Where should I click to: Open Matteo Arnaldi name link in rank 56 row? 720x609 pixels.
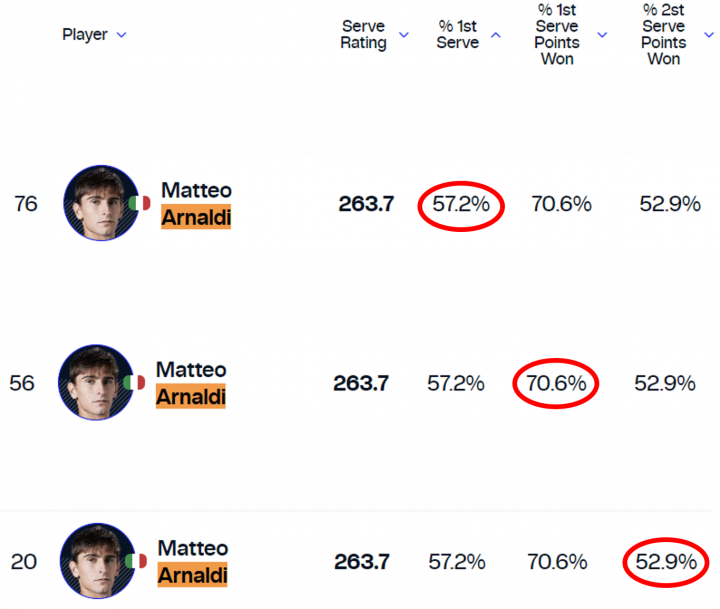tap(191, 383)
